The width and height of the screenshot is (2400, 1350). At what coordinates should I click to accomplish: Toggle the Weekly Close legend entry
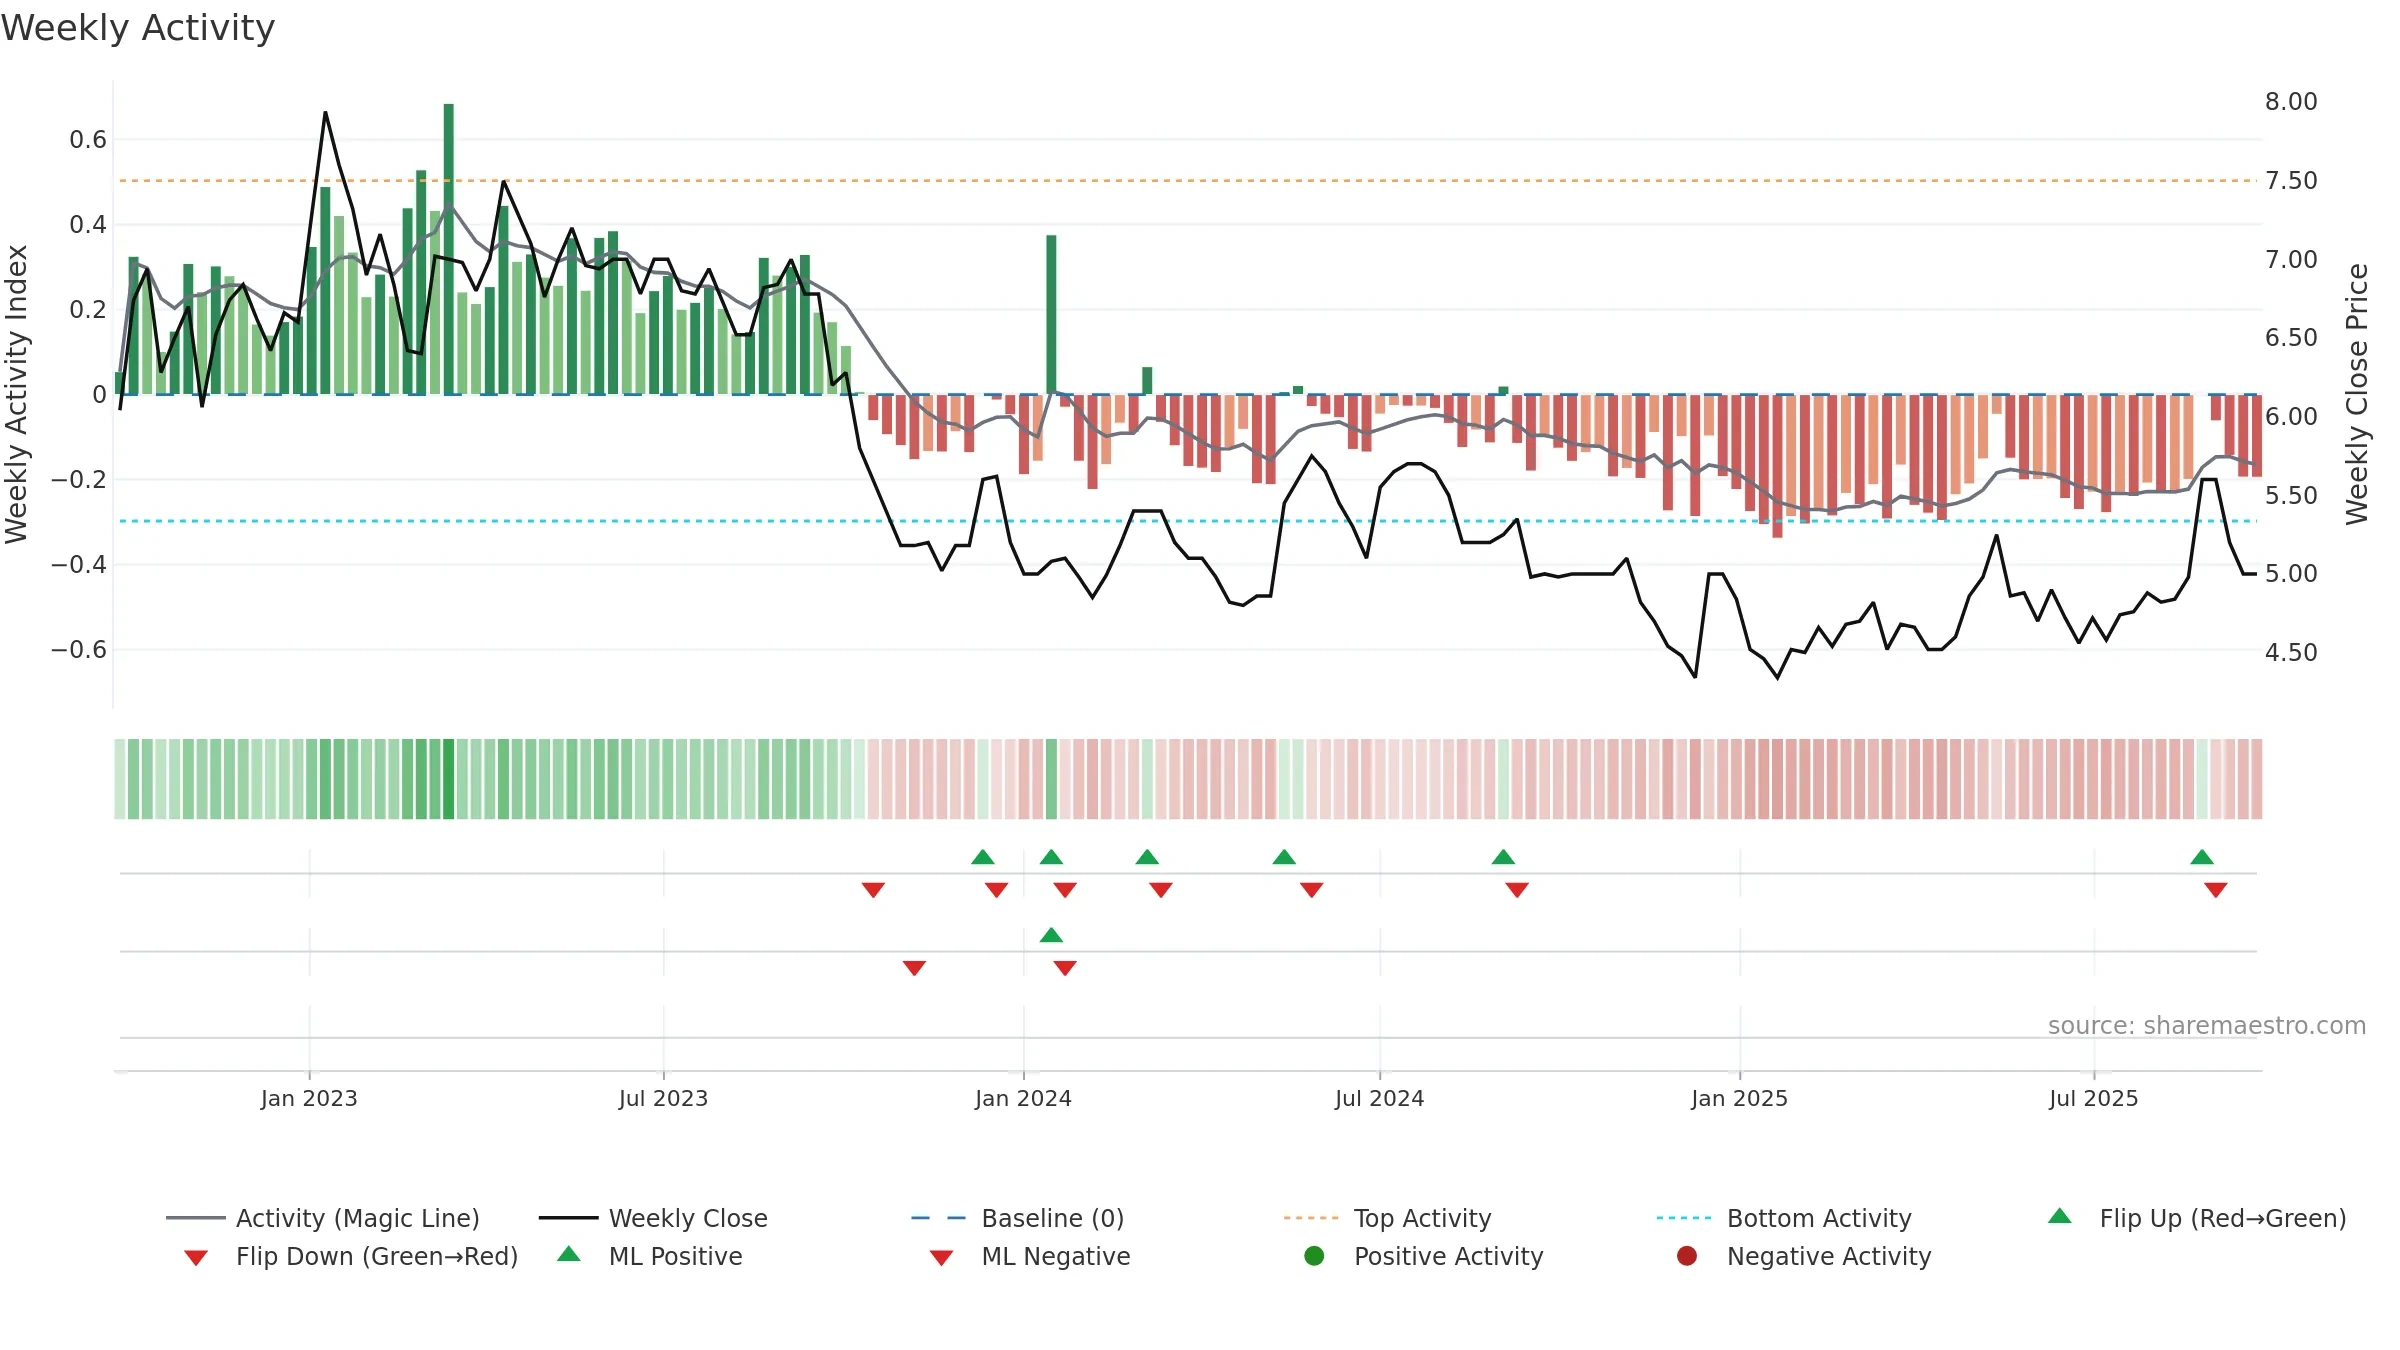653,1218
